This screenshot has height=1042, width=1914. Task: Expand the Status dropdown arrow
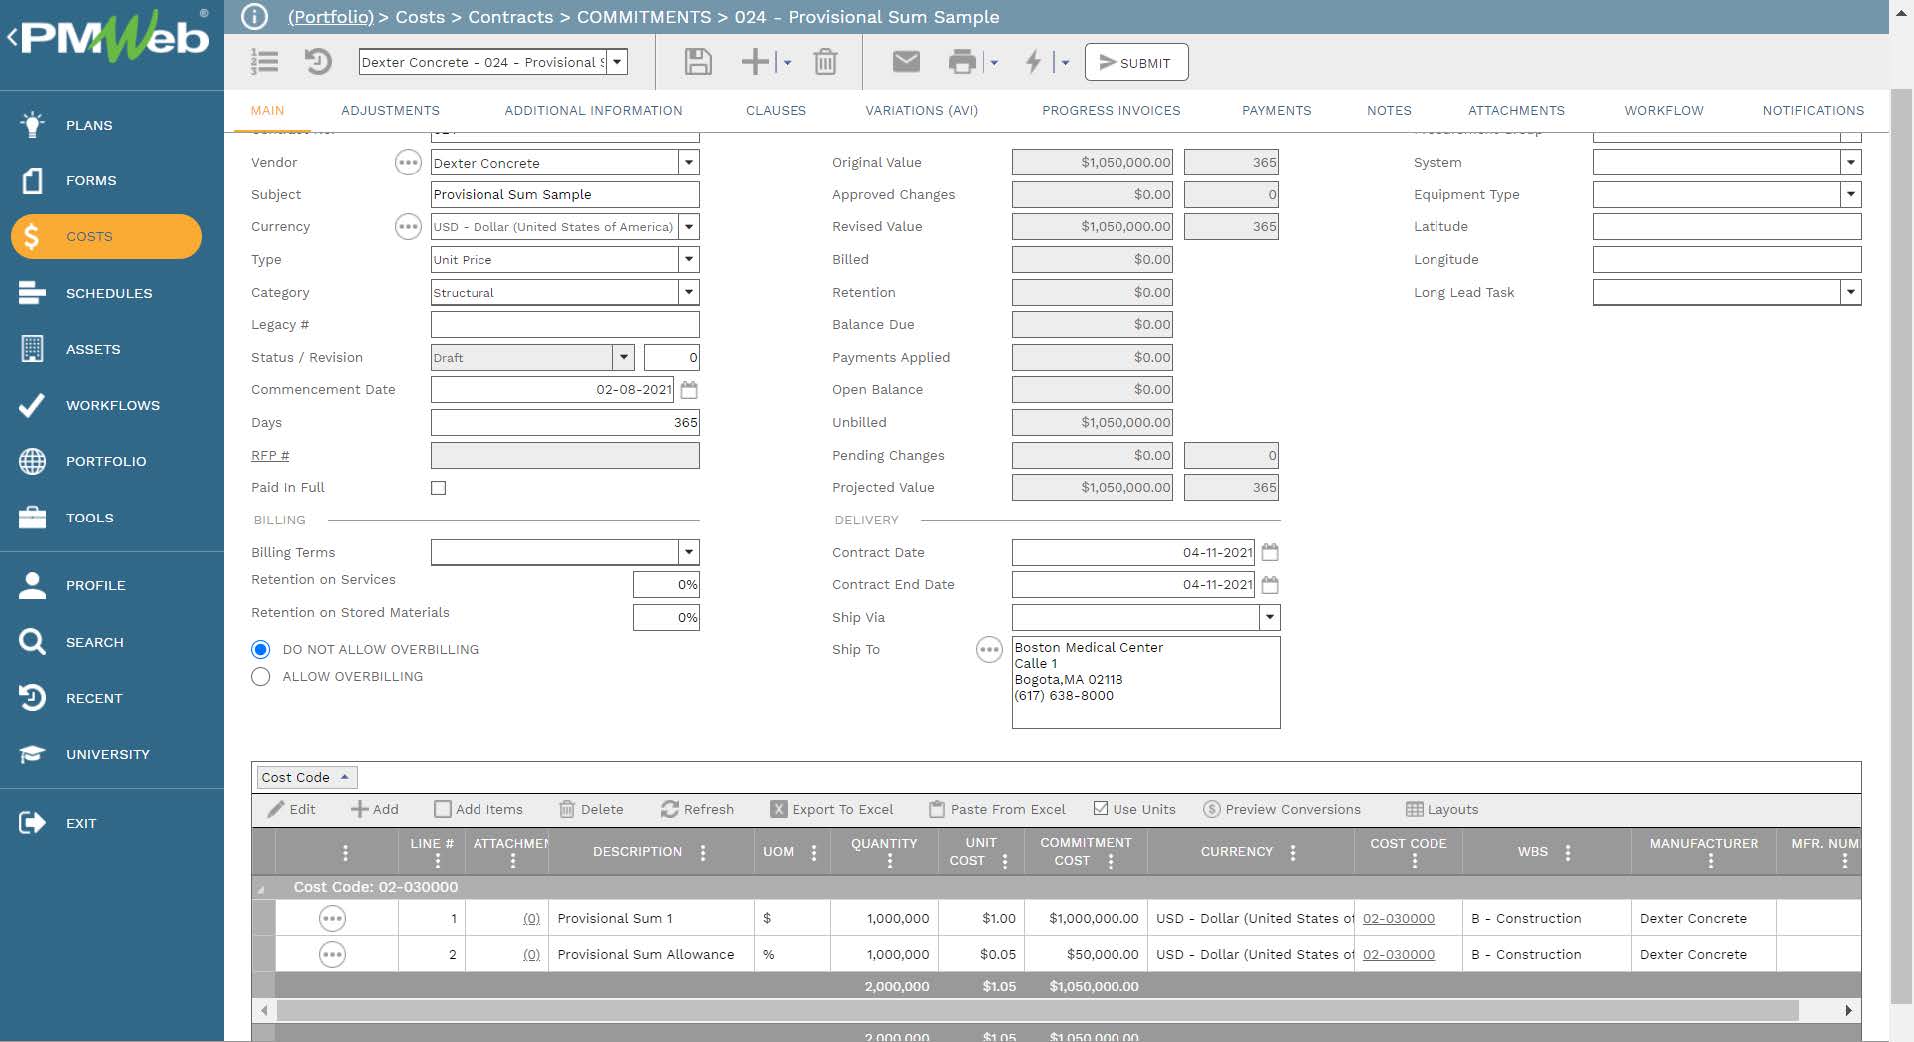(x=623, y=357)
